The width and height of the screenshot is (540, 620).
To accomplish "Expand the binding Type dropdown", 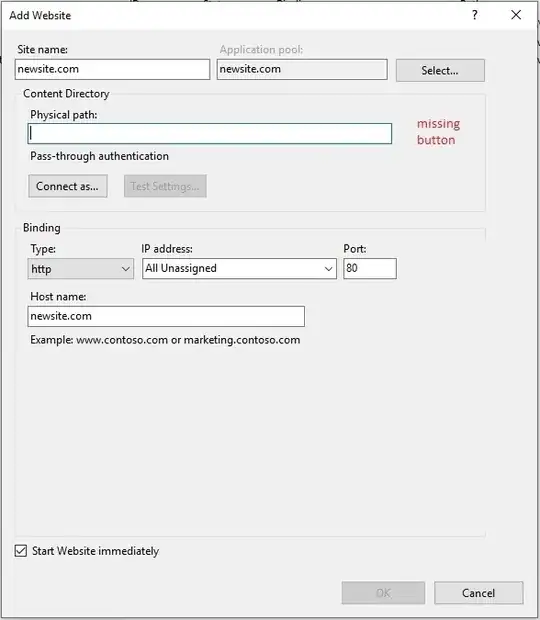I will tap(81, 268).
